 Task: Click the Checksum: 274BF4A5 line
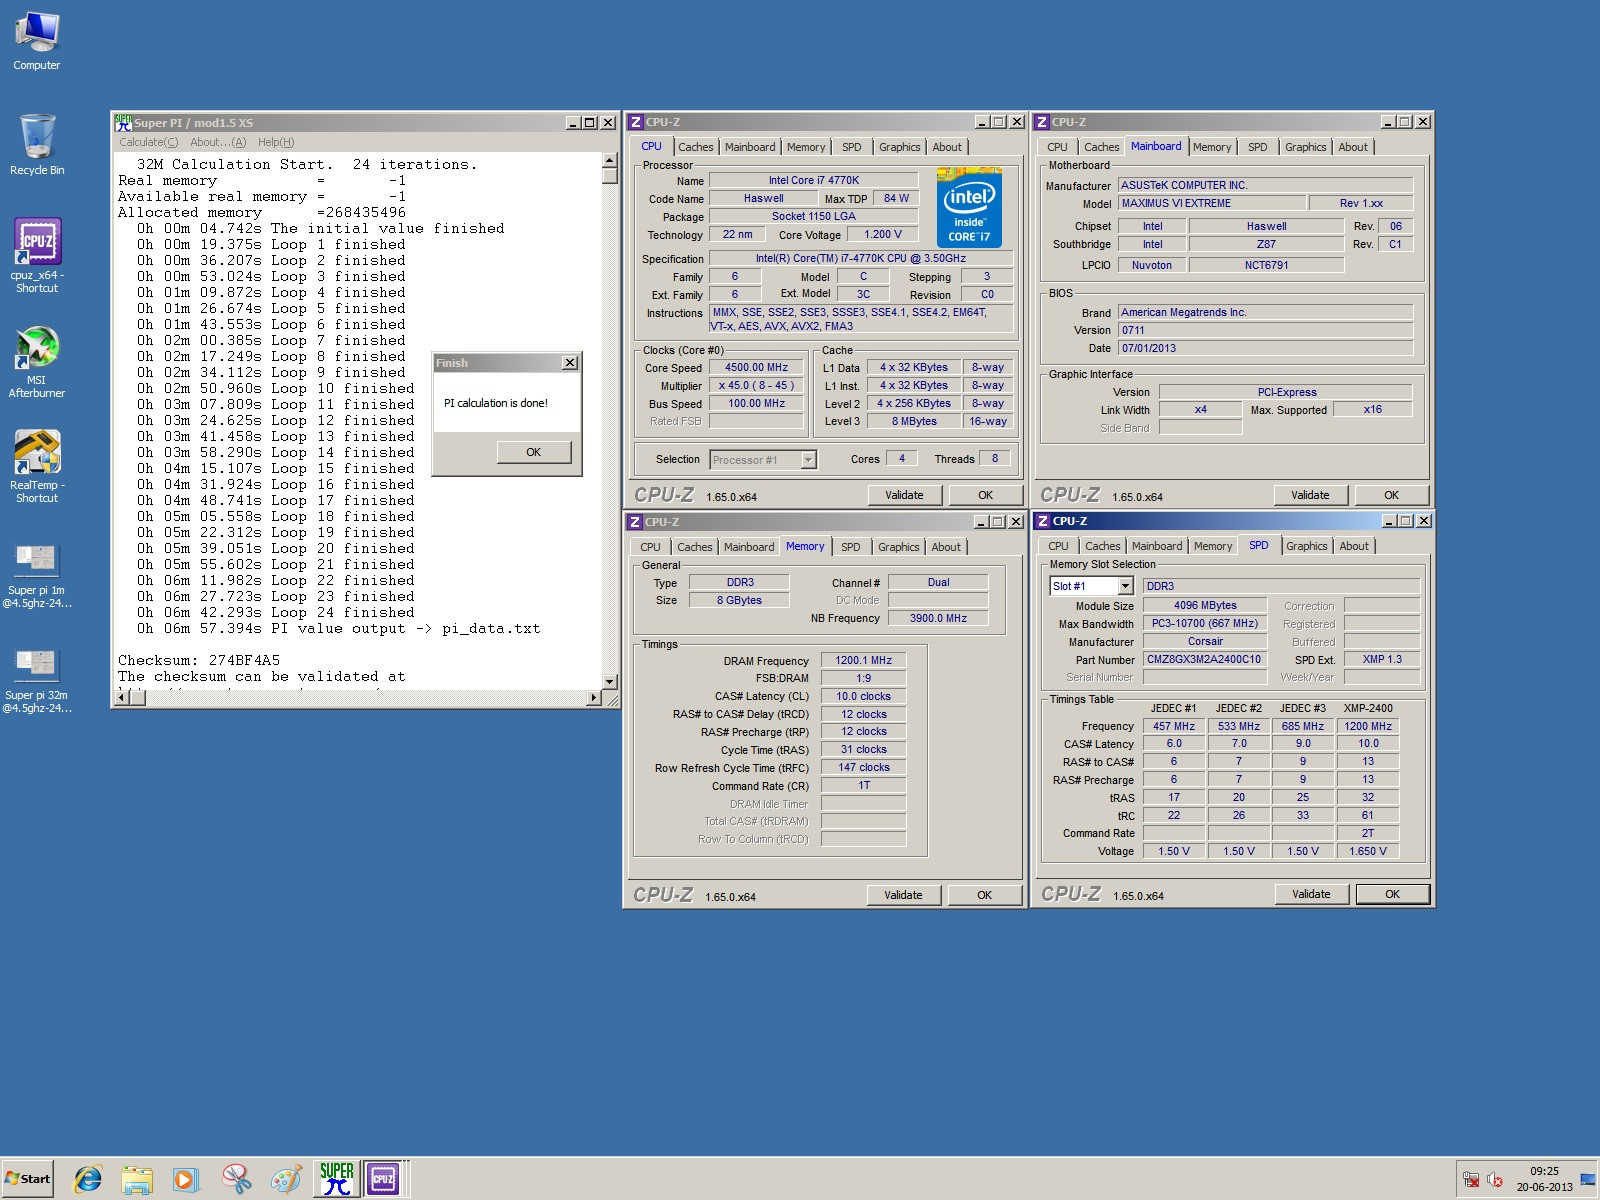click(x=199, y=660)
